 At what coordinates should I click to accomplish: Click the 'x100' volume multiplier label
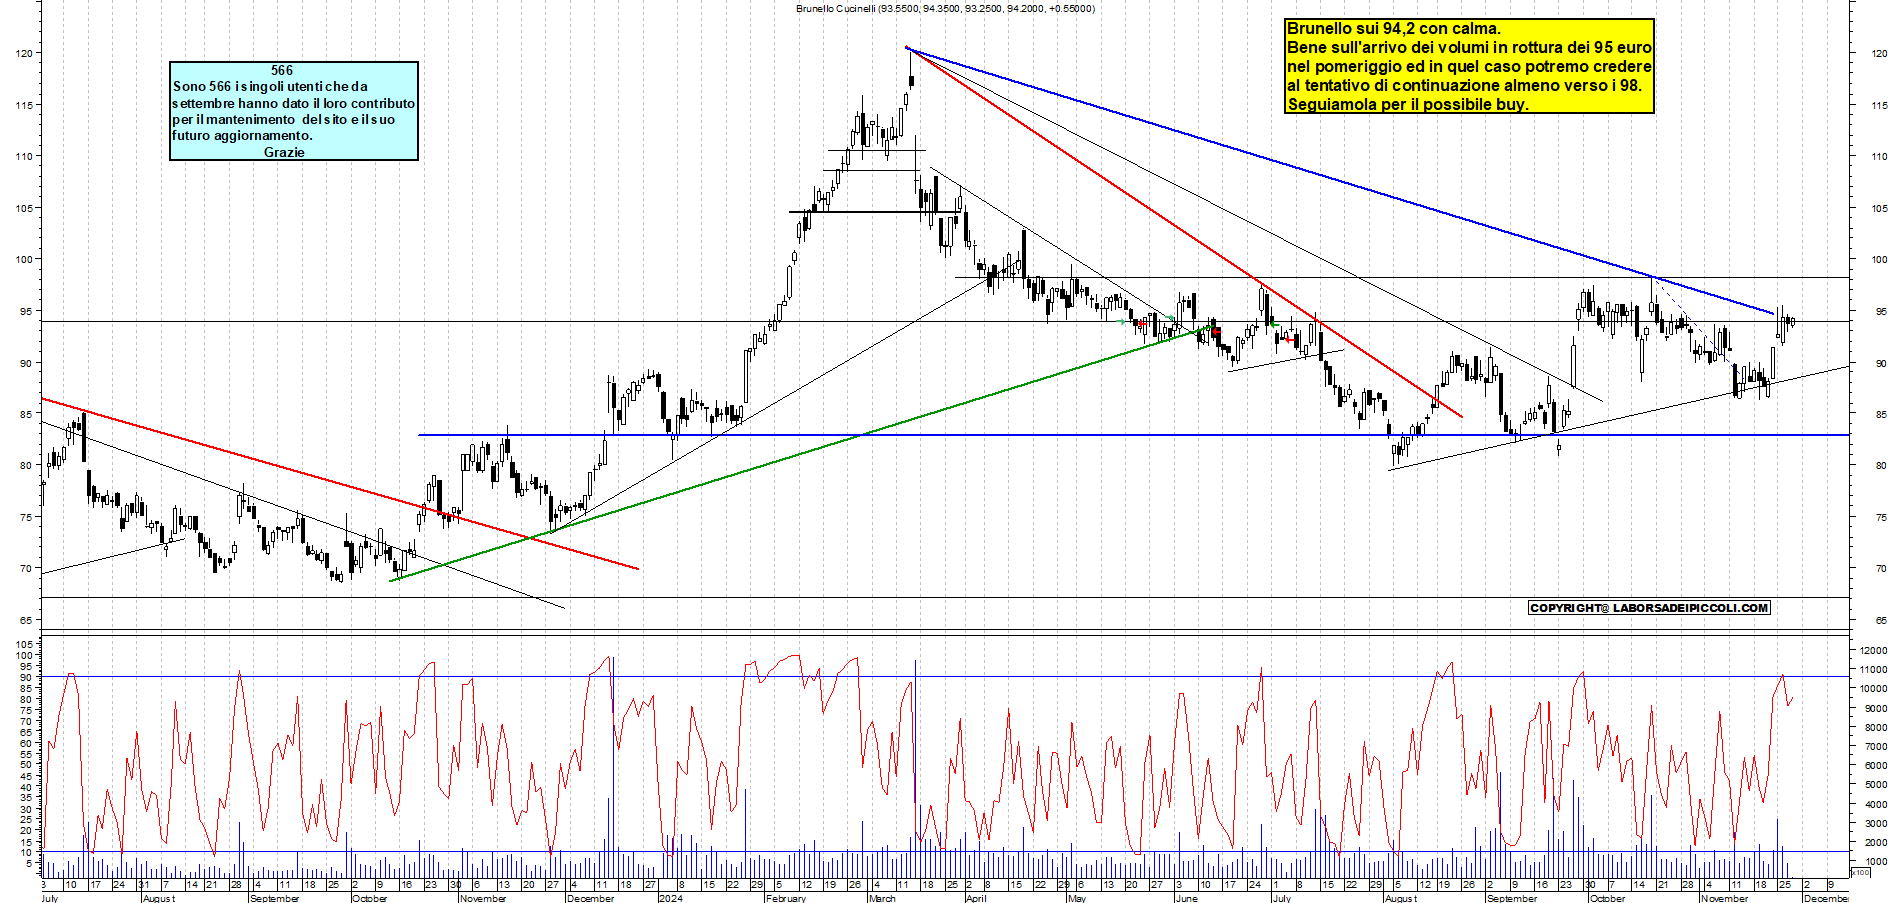[x=1860, y=872]
